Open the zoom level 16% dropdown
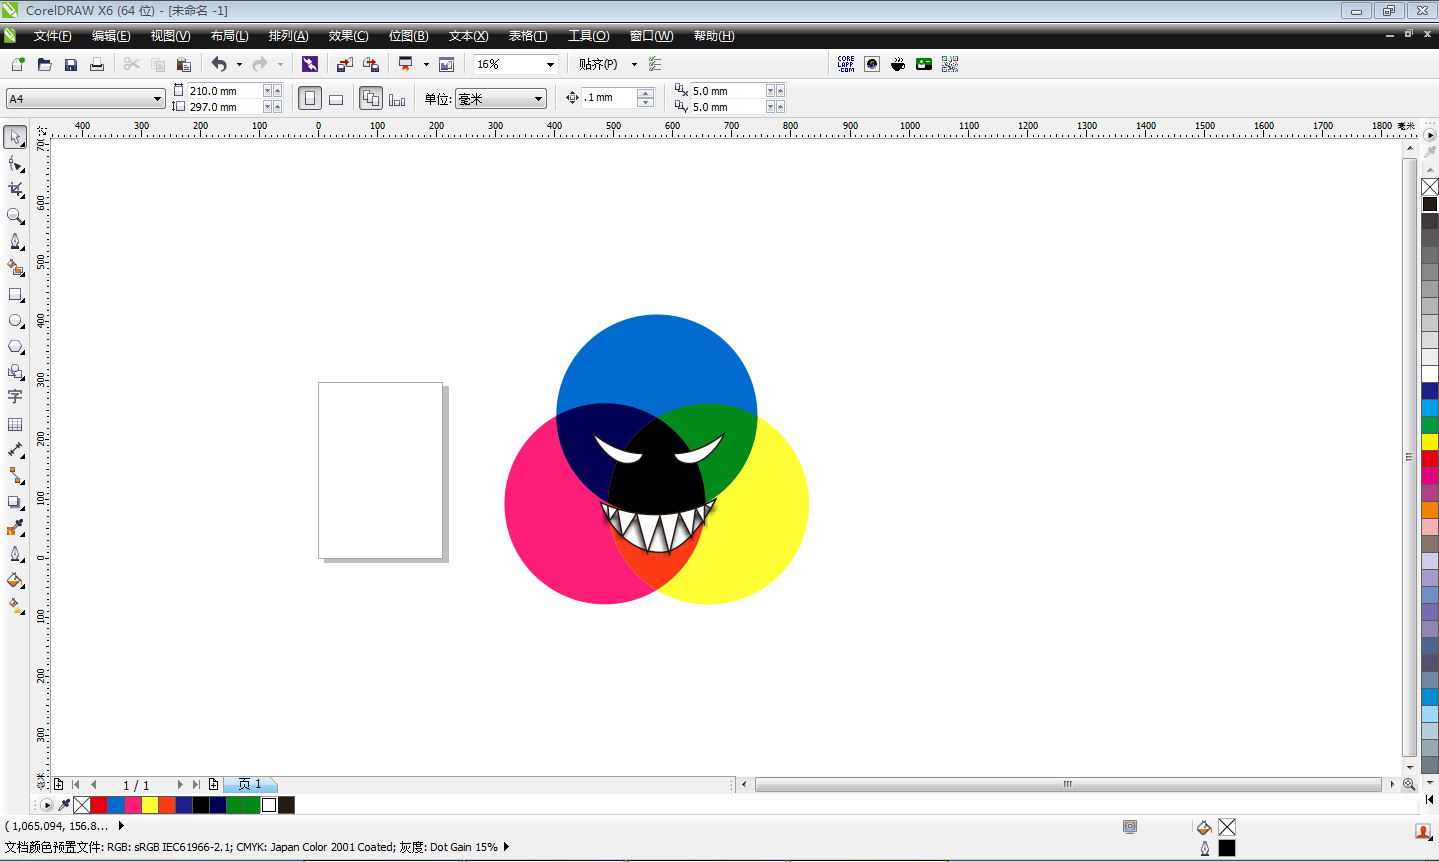The height and width of the screenshot is (862, 1439). pos(549,64)
